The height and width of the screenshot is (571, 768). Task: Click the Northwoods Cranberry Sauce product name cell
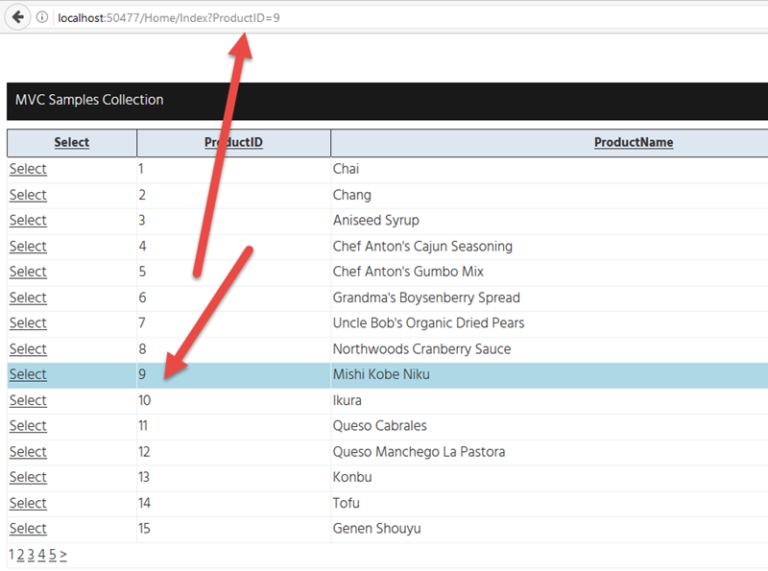coord(421,350)
